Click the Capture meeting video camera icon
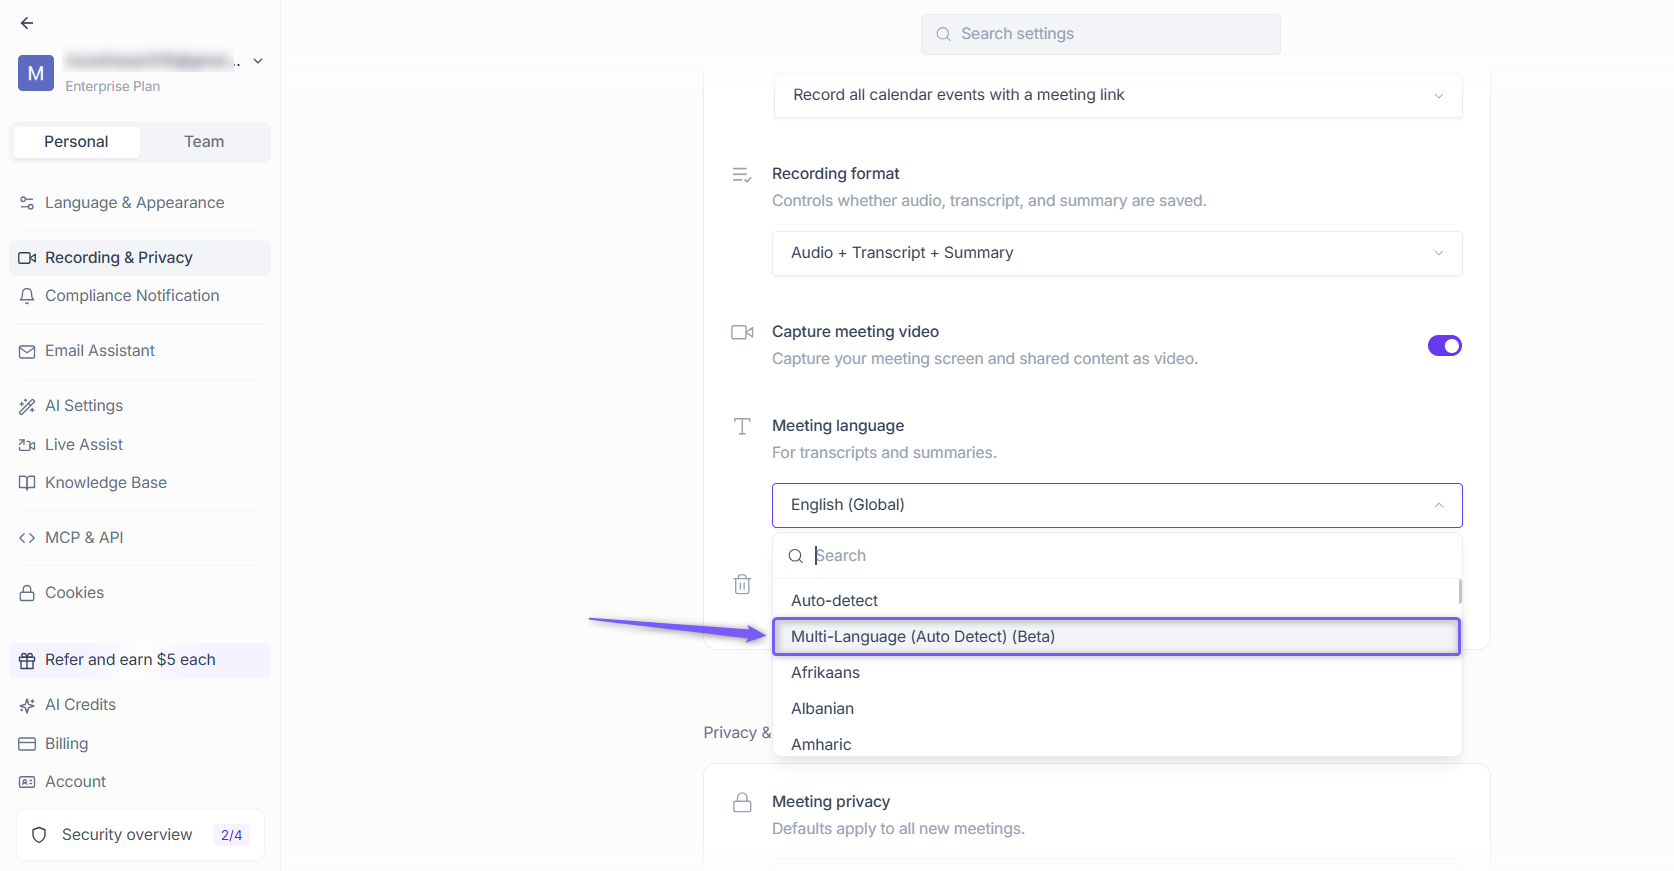Viewport: 1674px width, 871px height. [x=742, y=333]
